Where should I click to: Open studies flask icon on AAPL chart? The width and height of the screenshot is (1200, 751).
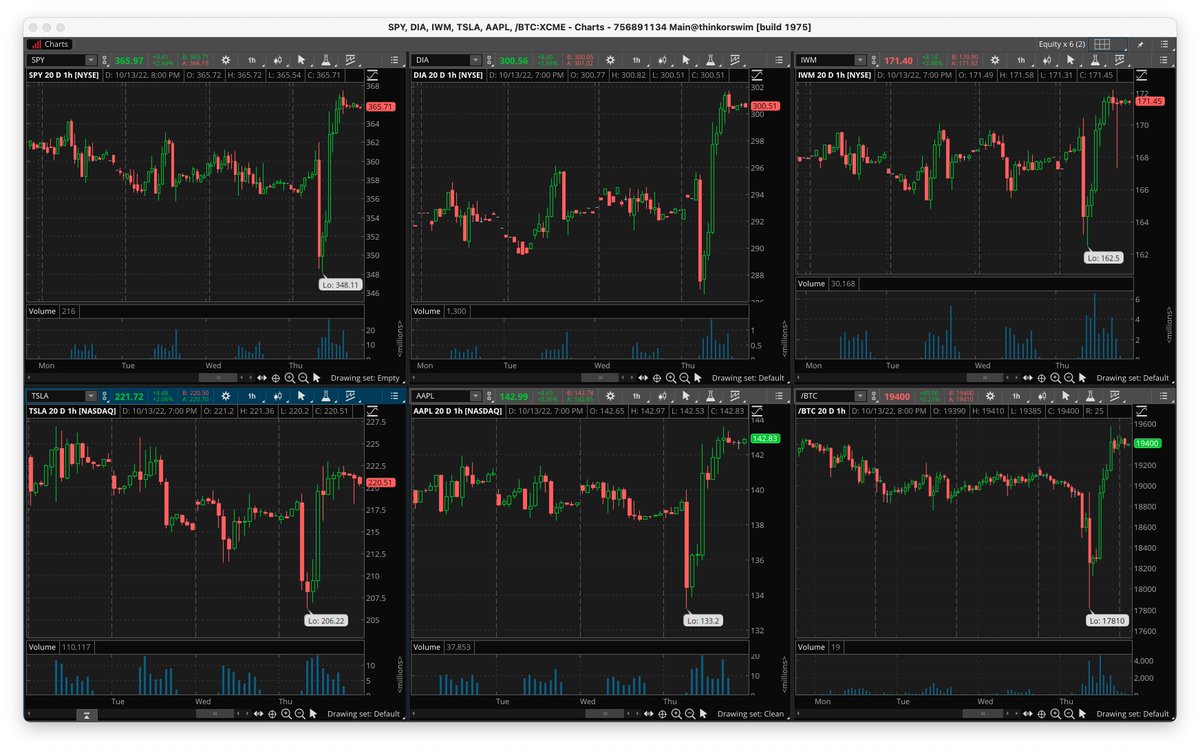[x=712, y=396]
